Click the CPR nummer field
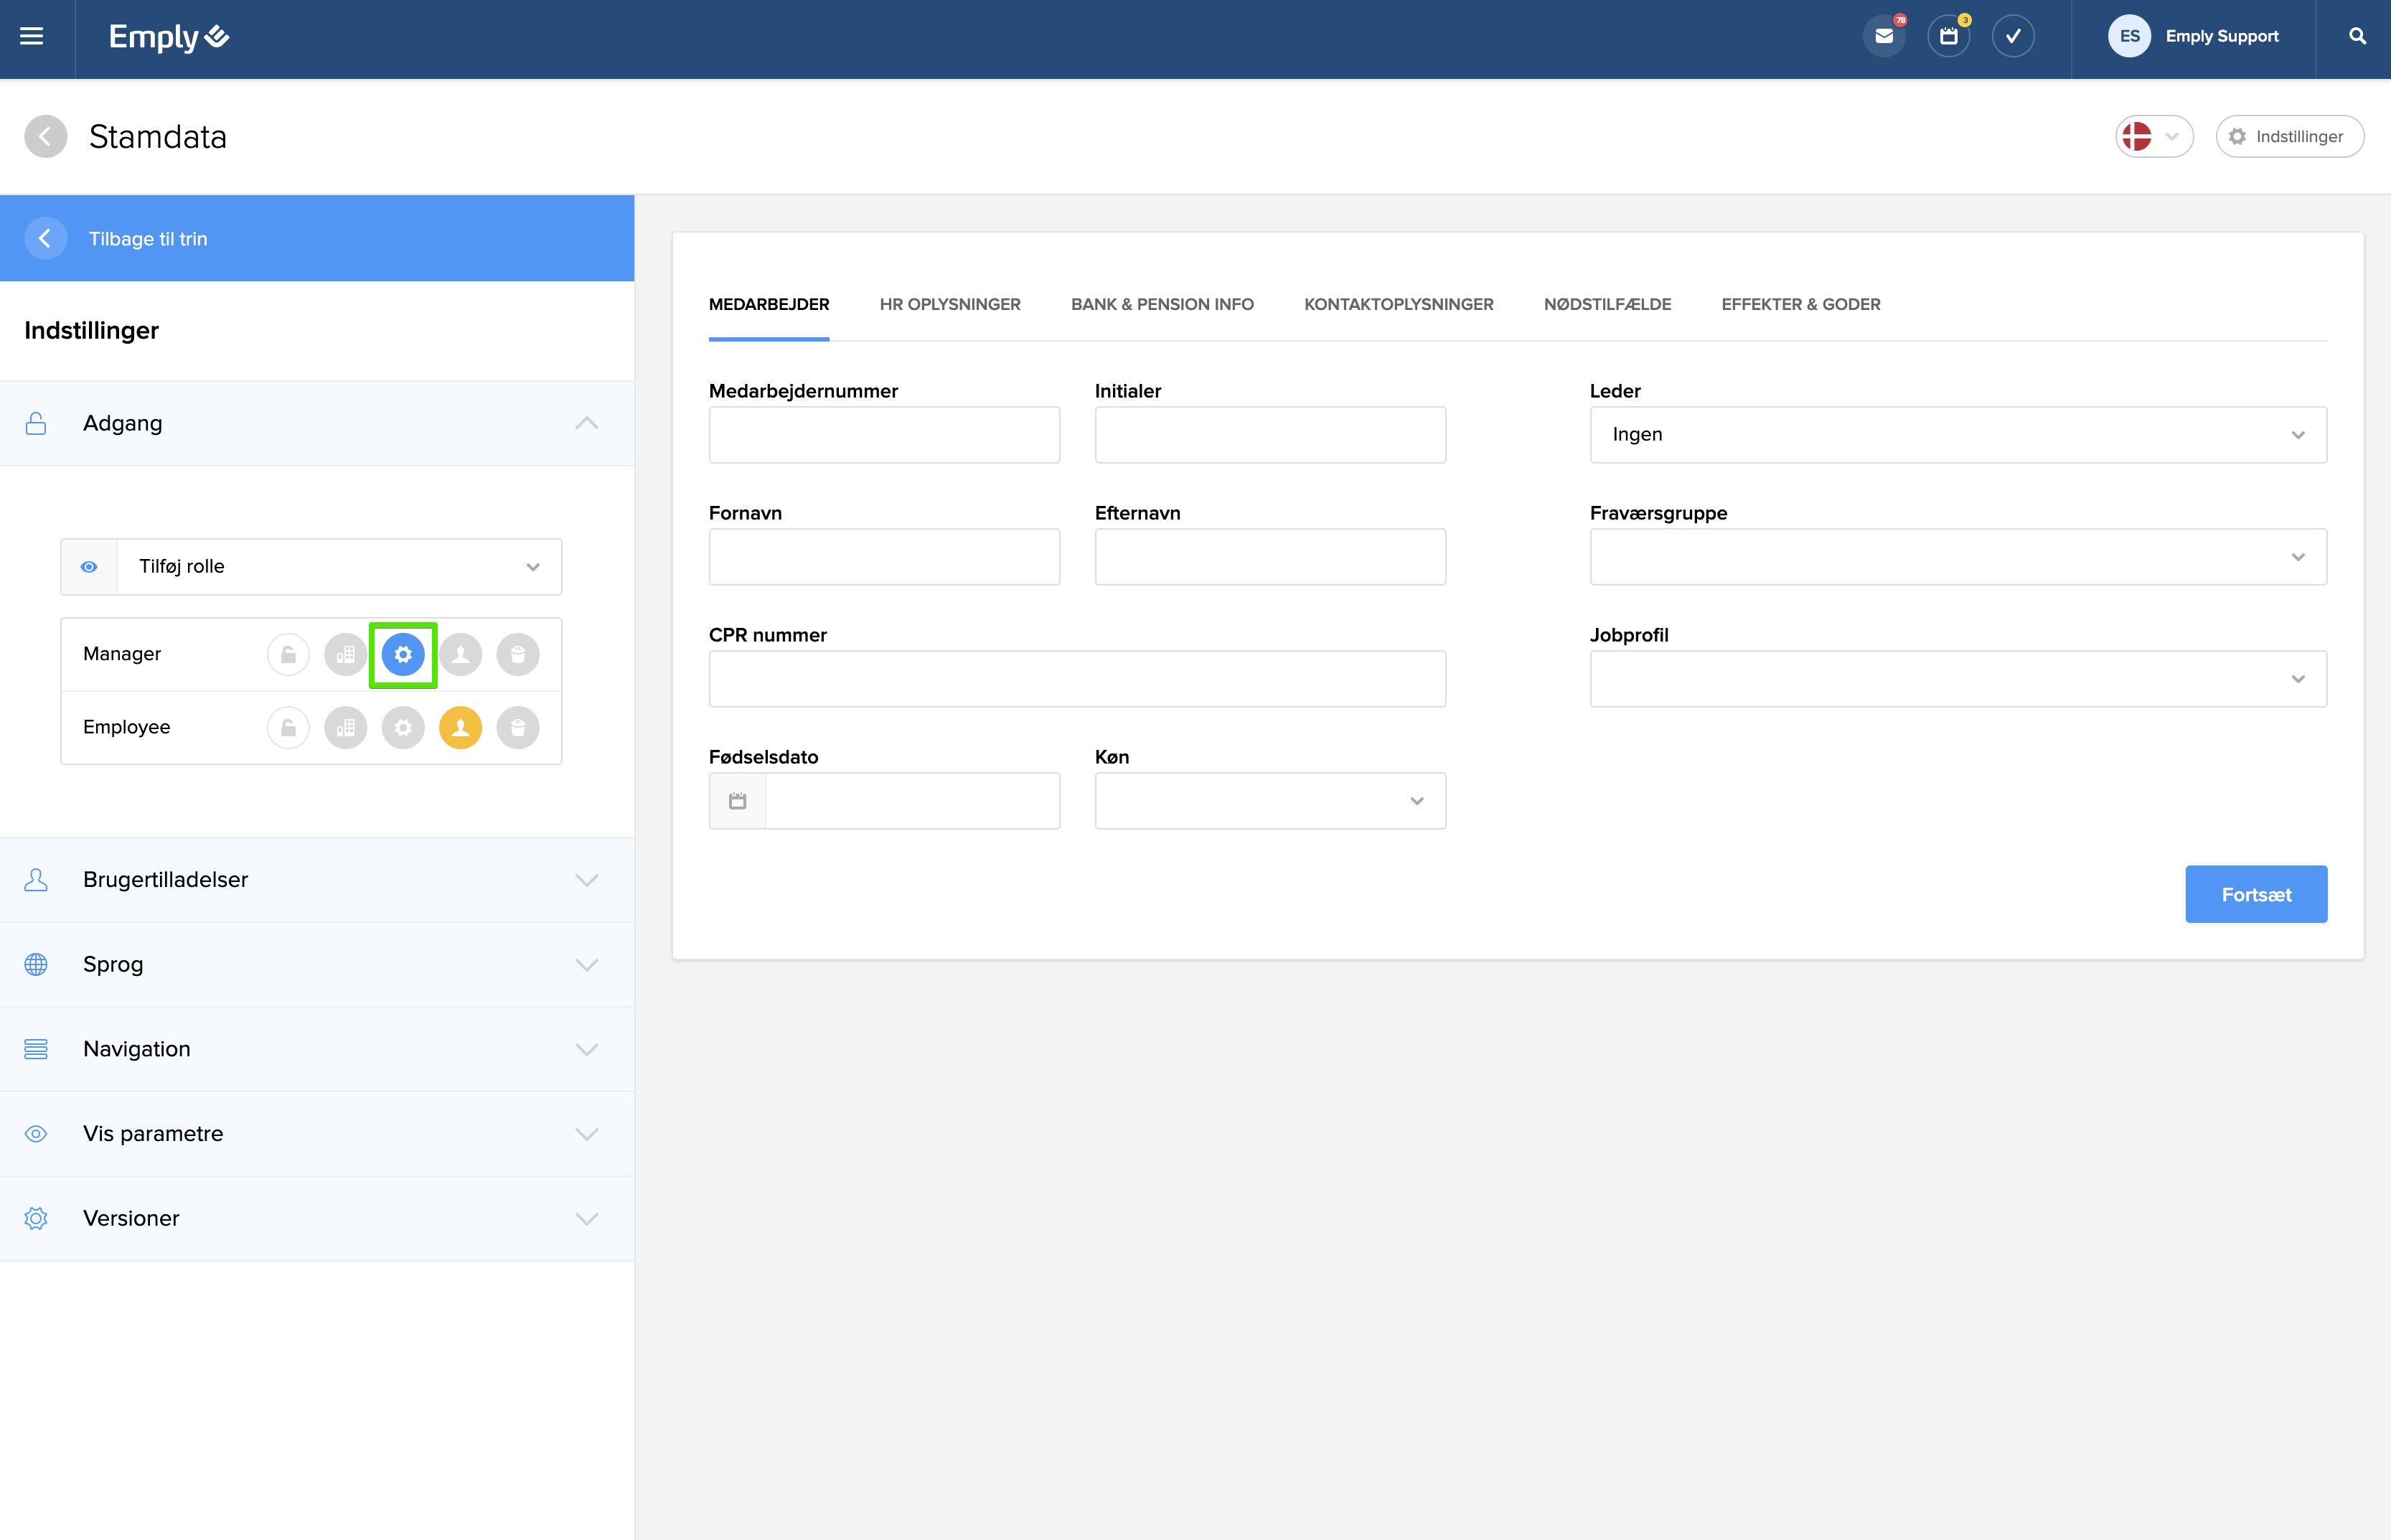Viewport: 2391px width, 1540px height. pyautogui.click(x=1076, y=678)
